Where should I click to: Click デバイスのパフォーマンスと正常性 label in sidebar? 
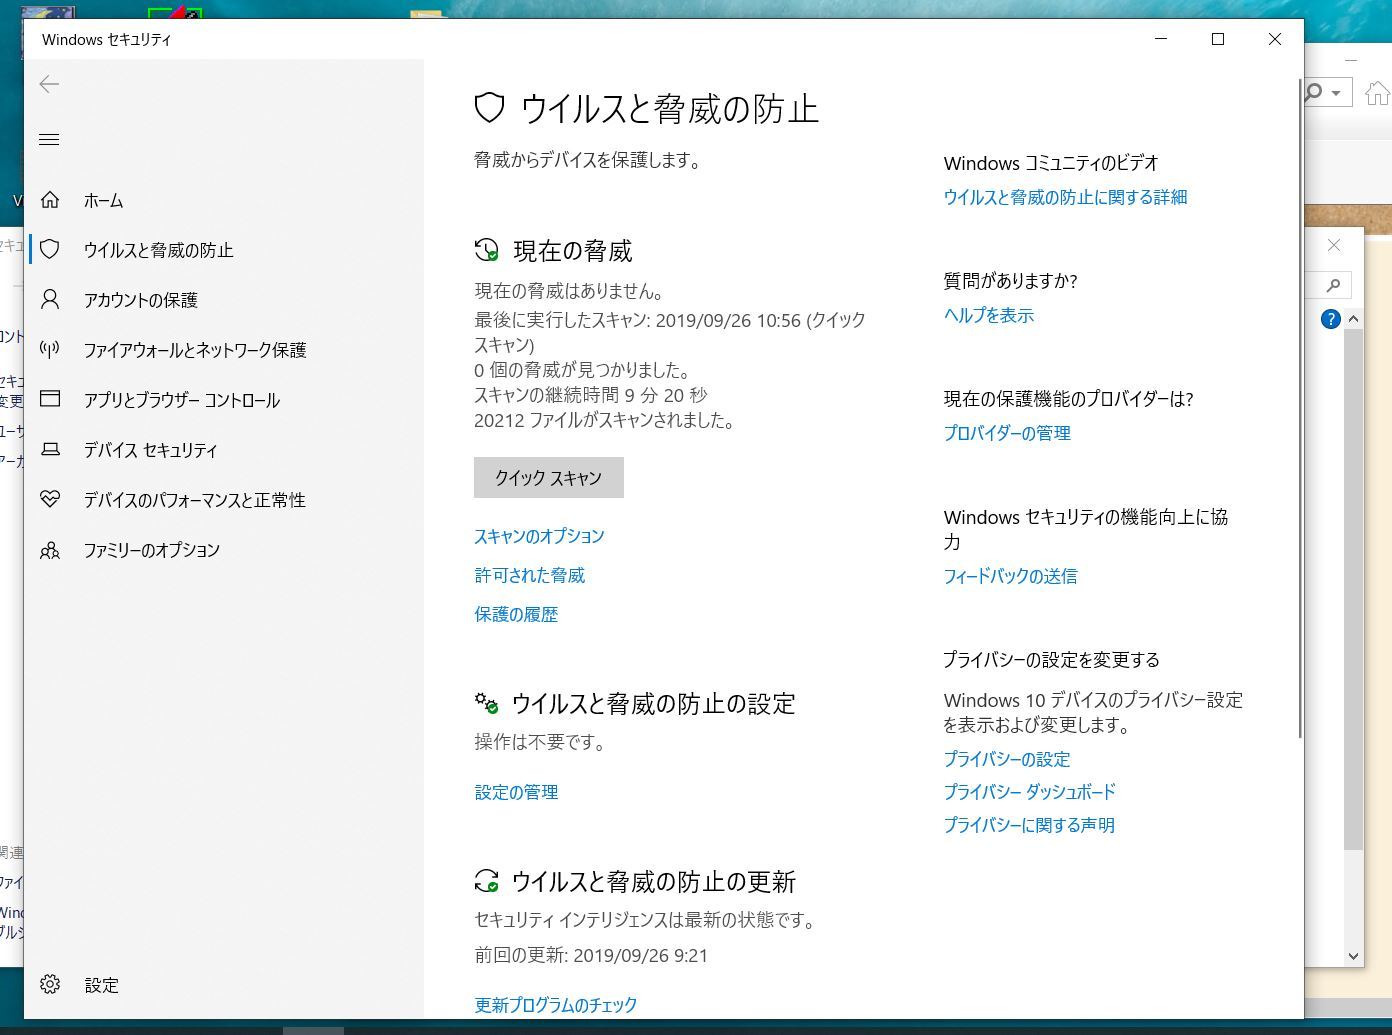coord(195,500)
